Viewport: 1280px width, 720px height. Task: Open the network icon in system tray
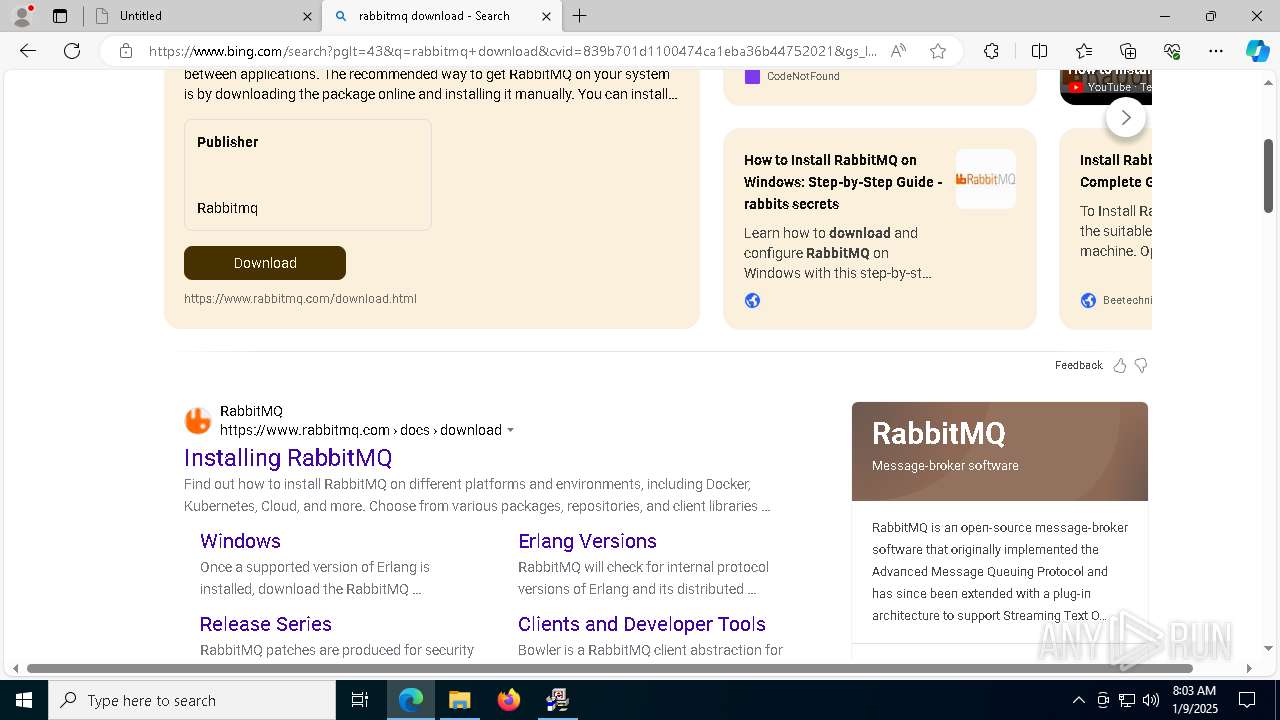click(1127, 700)
